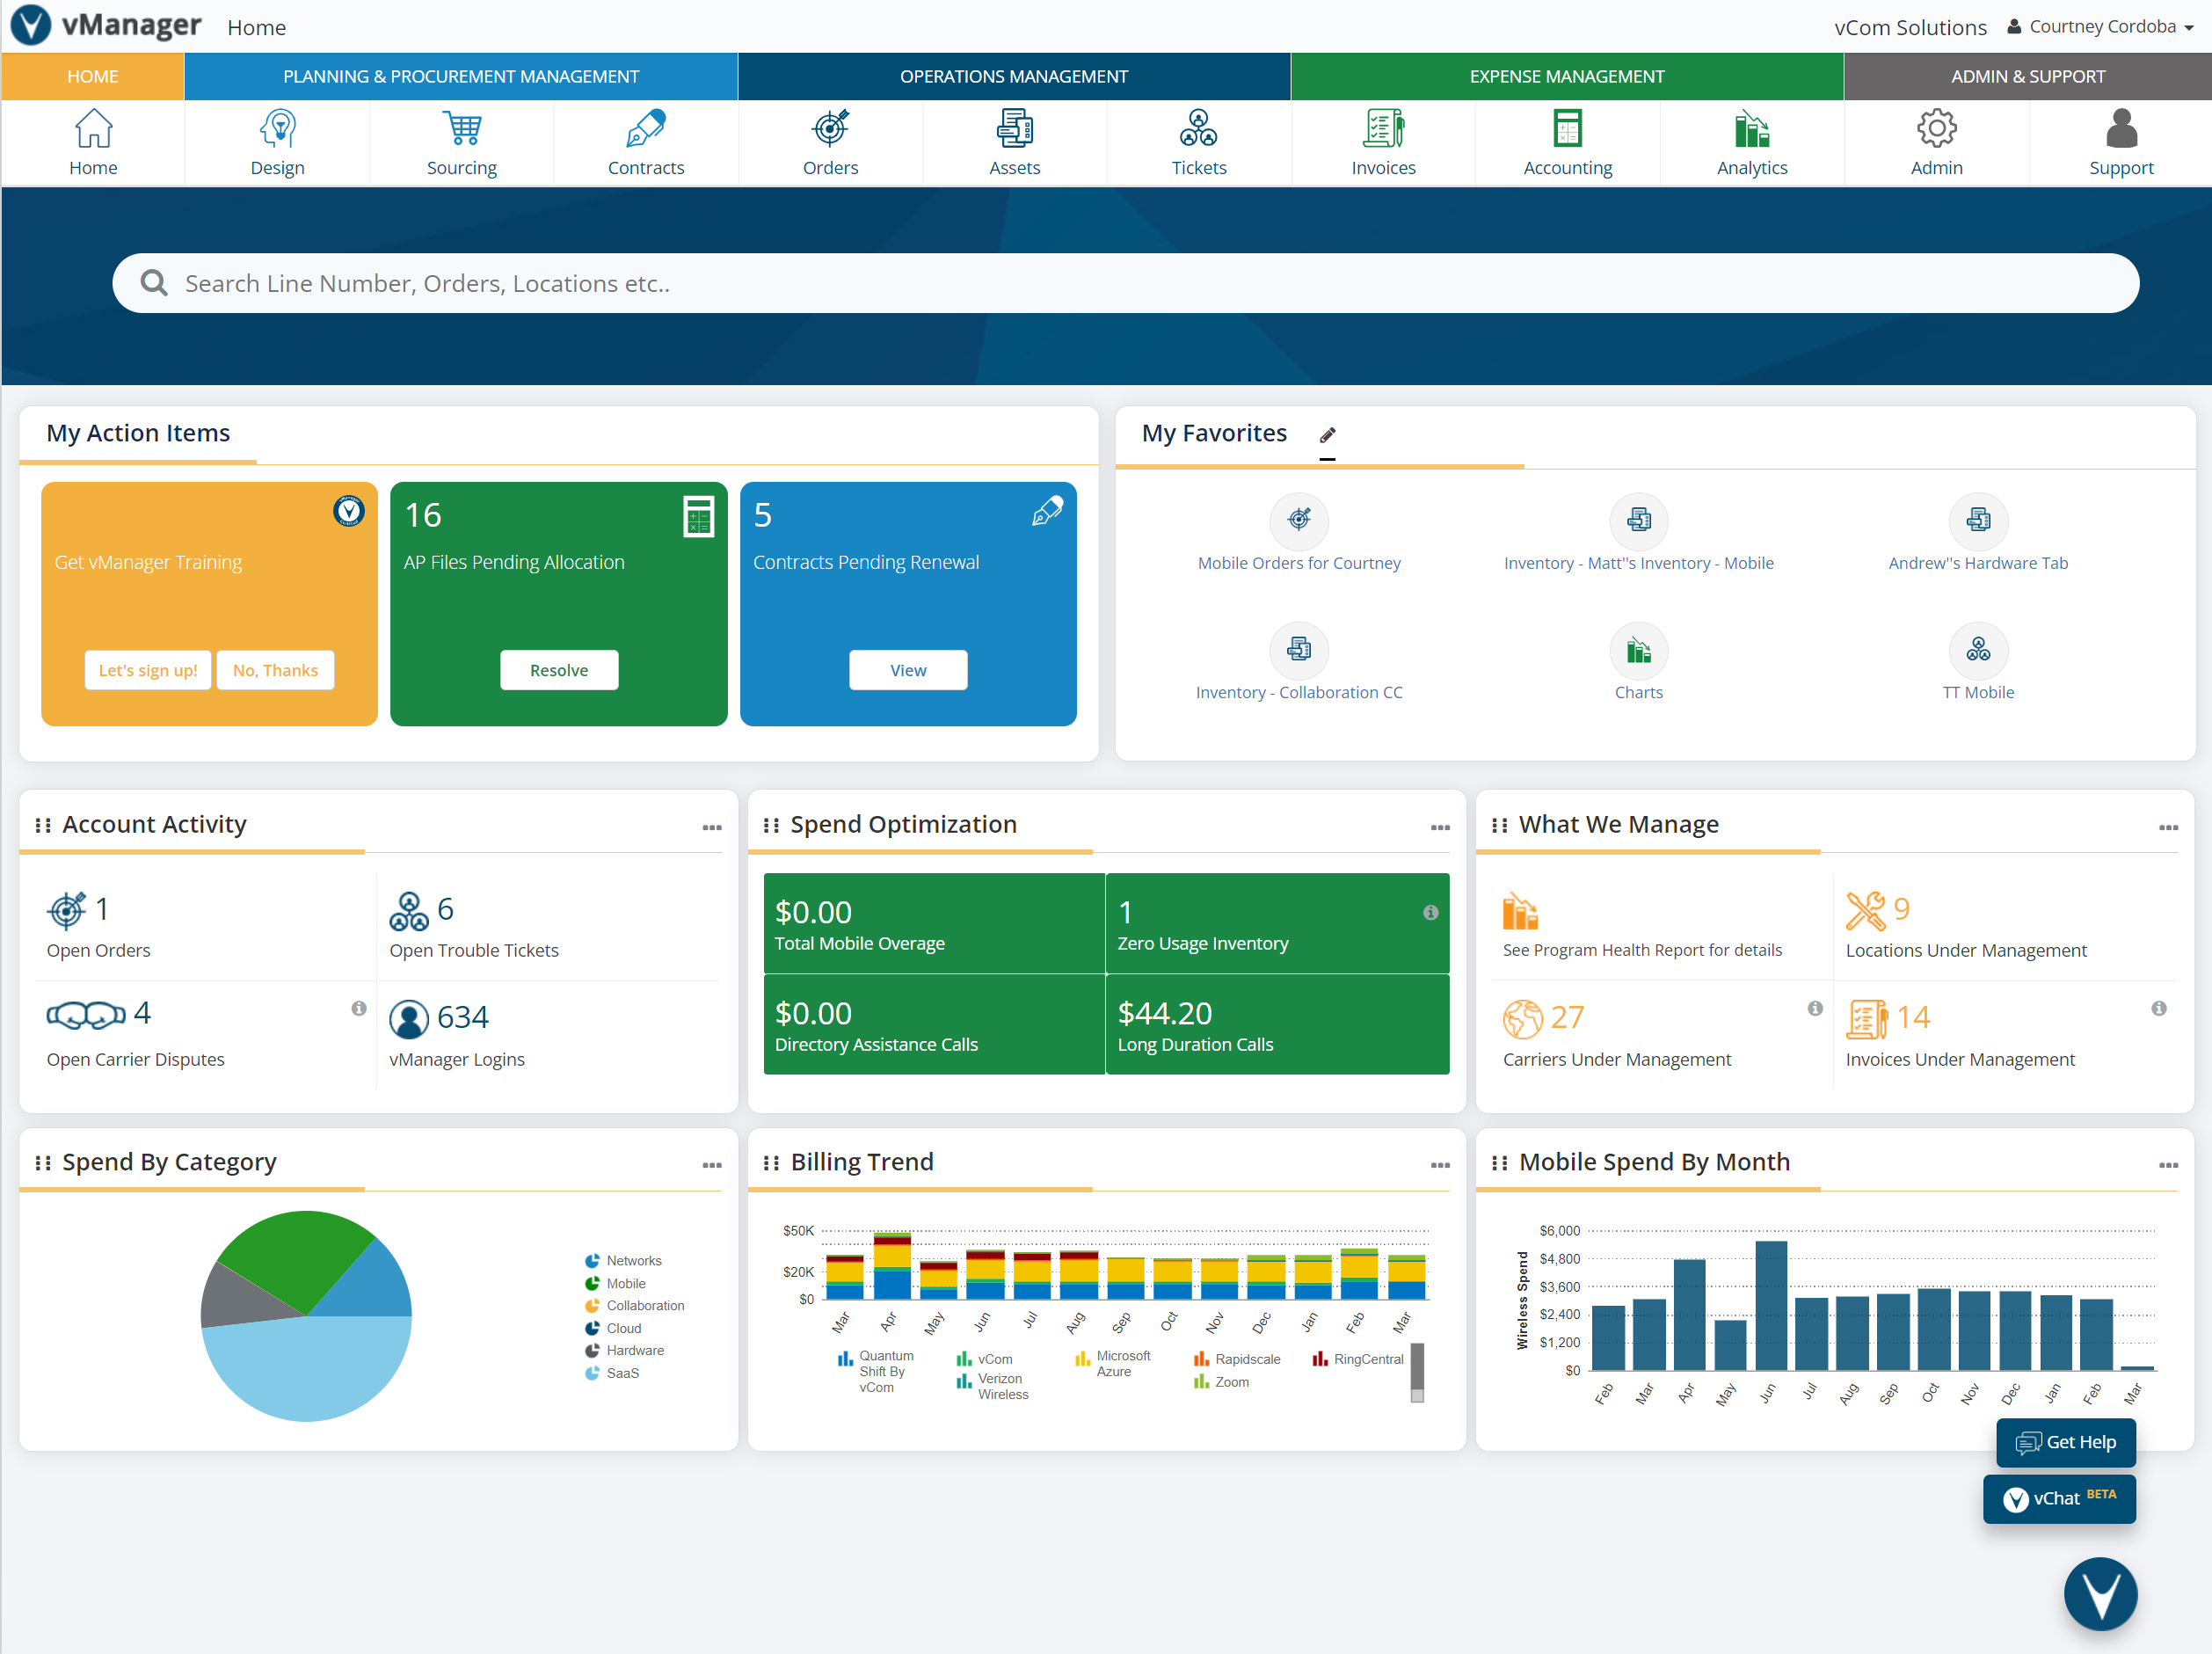Screen dimensions: 2212x1654
Task: Expand Spend Optimization widget options
Action: [1437, 822]
